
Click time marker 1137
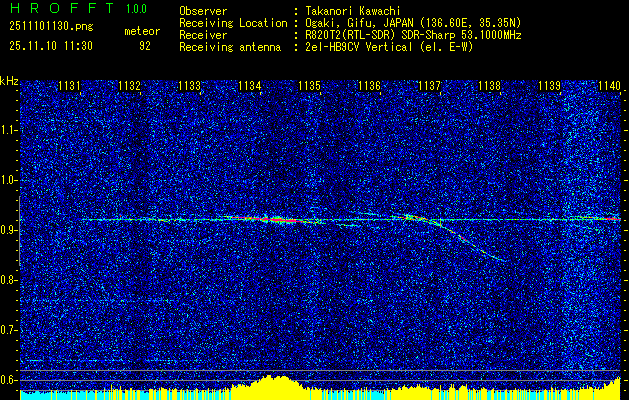[x=430, y=86]
